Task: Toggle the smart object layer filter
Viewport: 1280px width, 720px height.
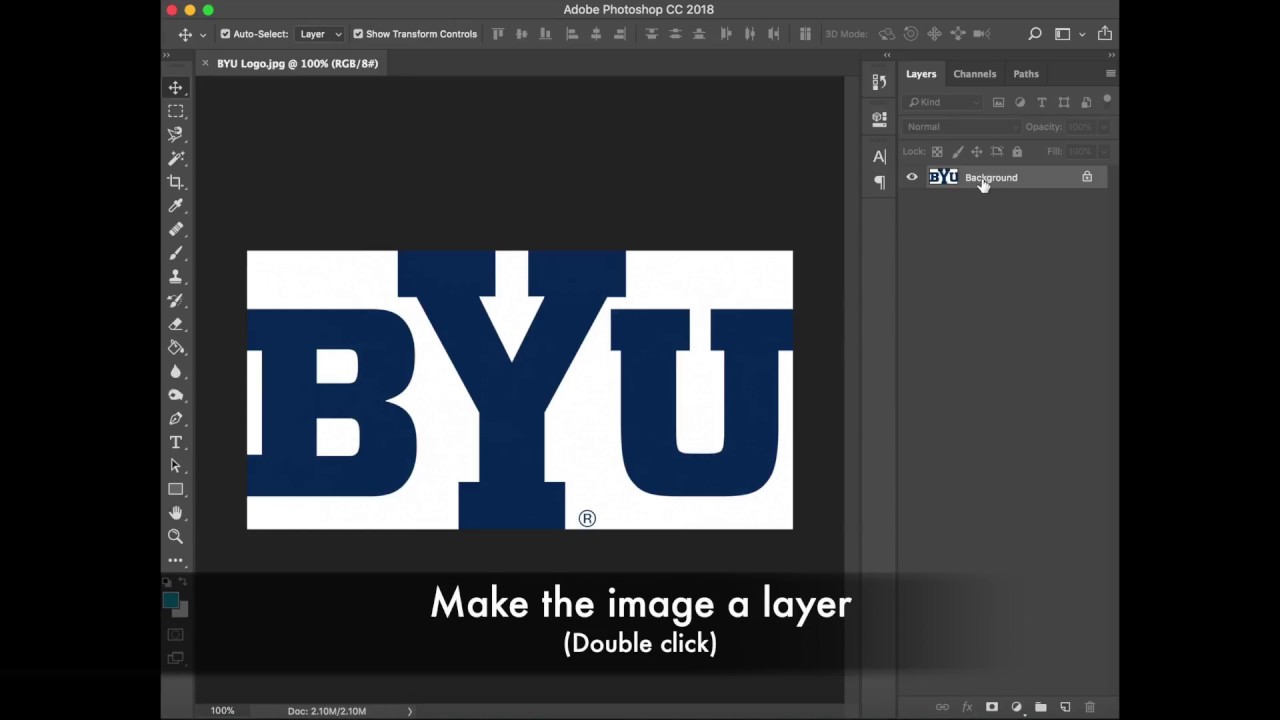Action: [1086, 102]
